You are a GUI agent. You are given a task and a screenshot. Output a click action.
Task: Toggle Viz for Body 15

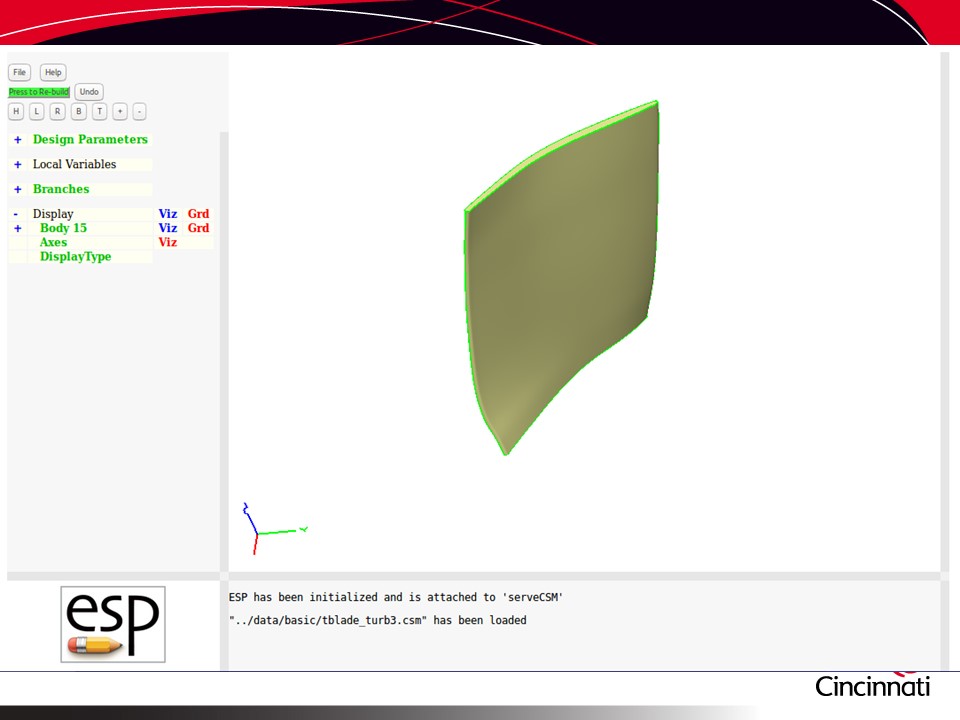pos(167,228)
